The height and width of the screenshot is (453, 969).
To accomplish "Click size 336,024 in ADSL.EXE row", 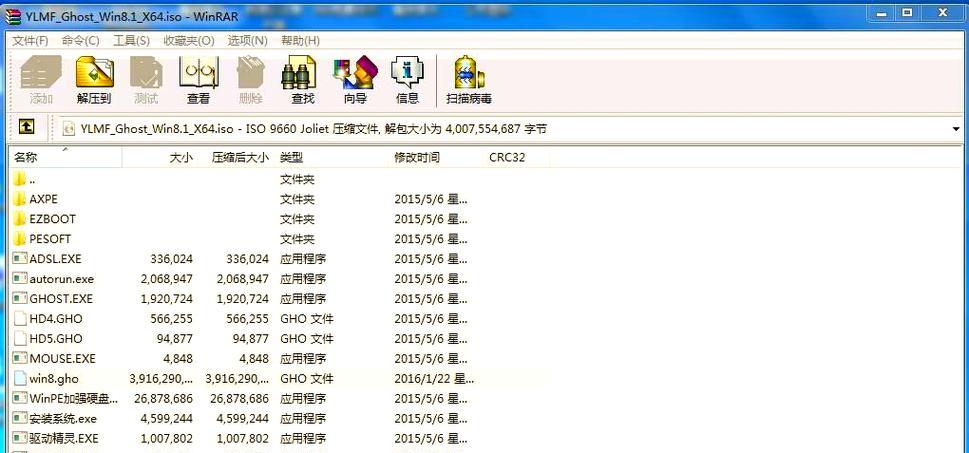I will pyautogui.click(x=171, y=259).
